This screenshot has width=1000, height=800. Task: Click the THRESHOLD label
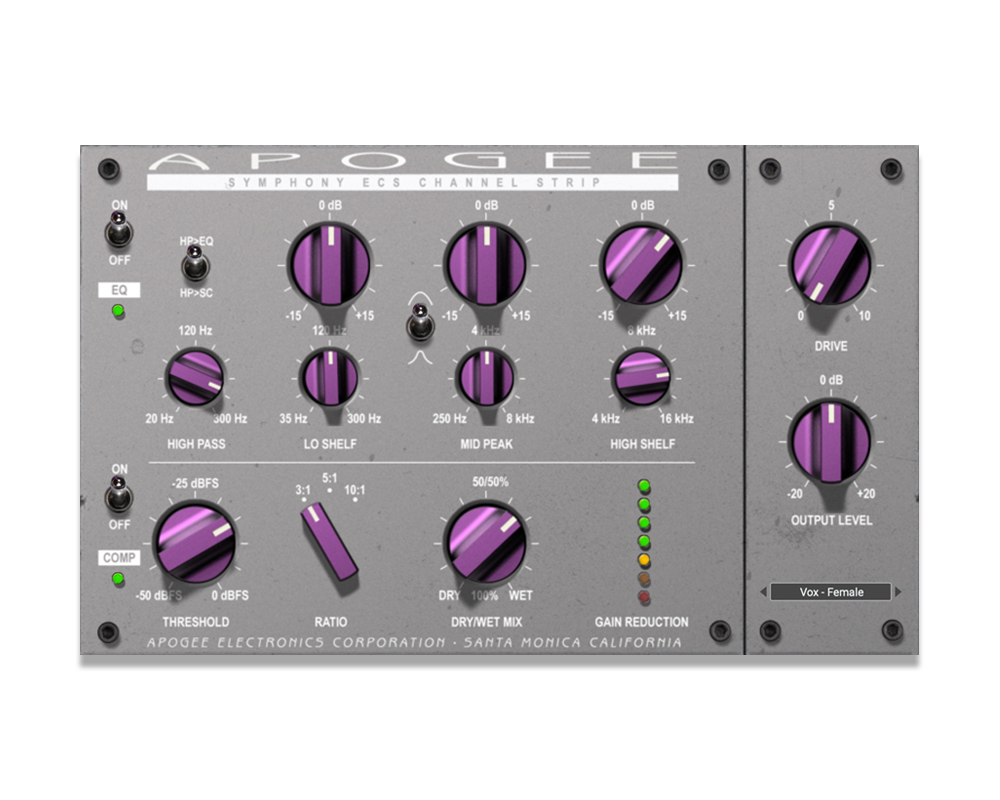click(195, 622)
